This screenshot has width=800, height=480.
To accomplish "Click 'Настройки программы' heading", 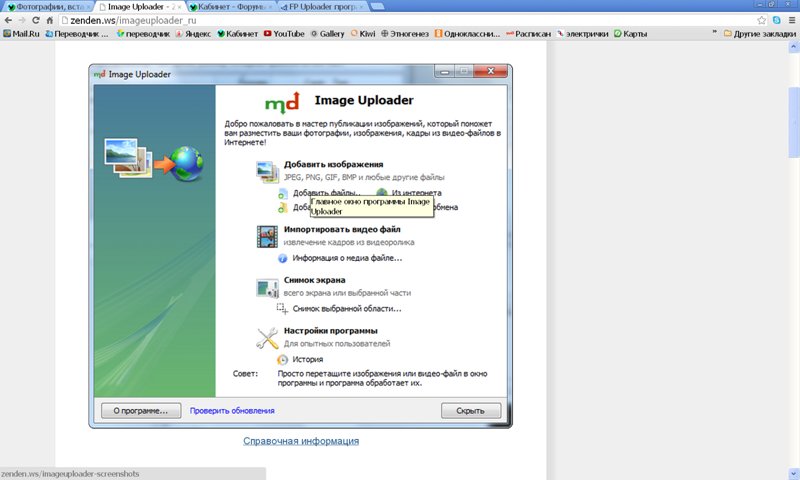I will tap(331, 331).
